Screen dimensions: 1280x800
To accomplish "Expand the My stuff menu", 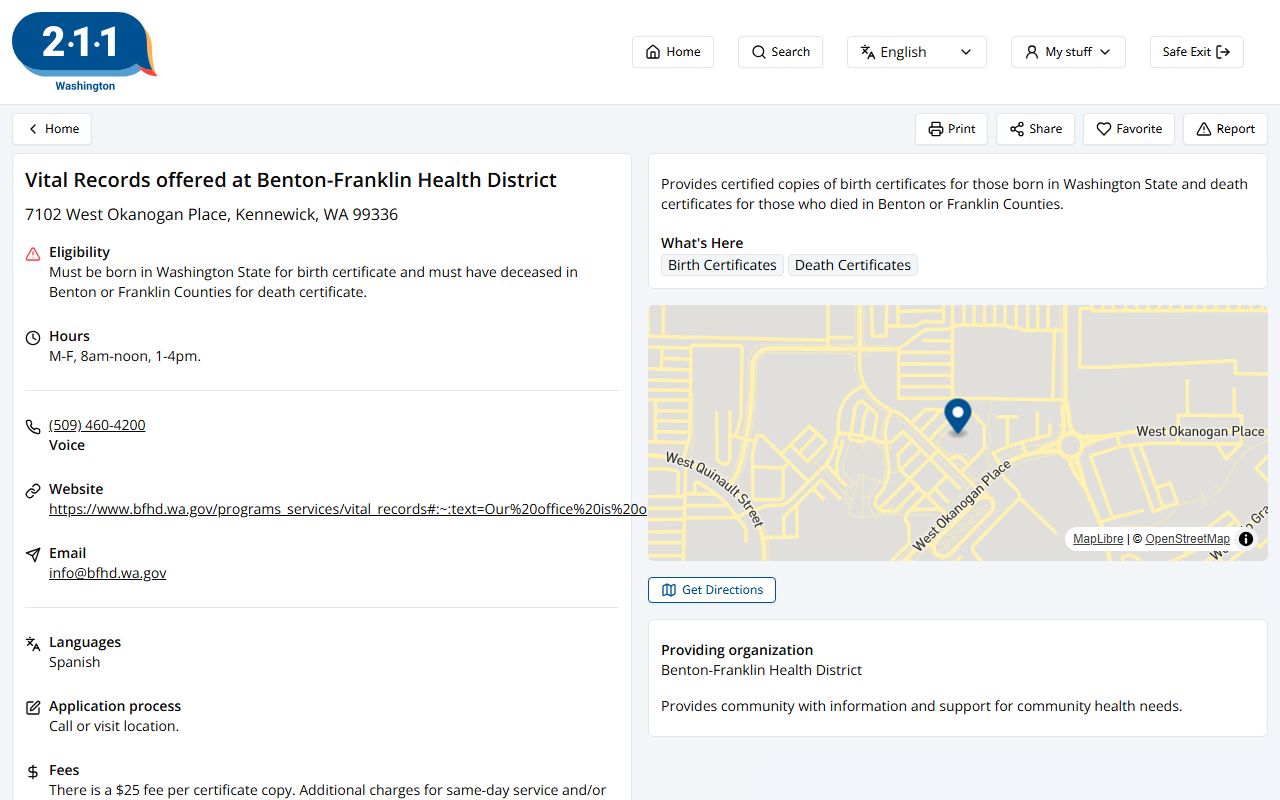I will [x=1068, y=52].
